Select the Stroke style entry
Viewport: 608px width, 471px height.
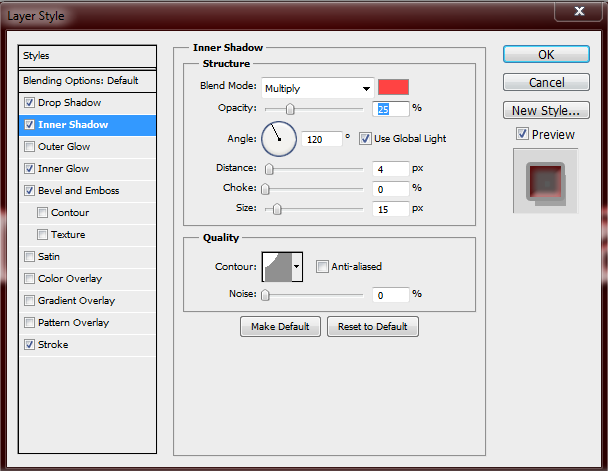53,345
